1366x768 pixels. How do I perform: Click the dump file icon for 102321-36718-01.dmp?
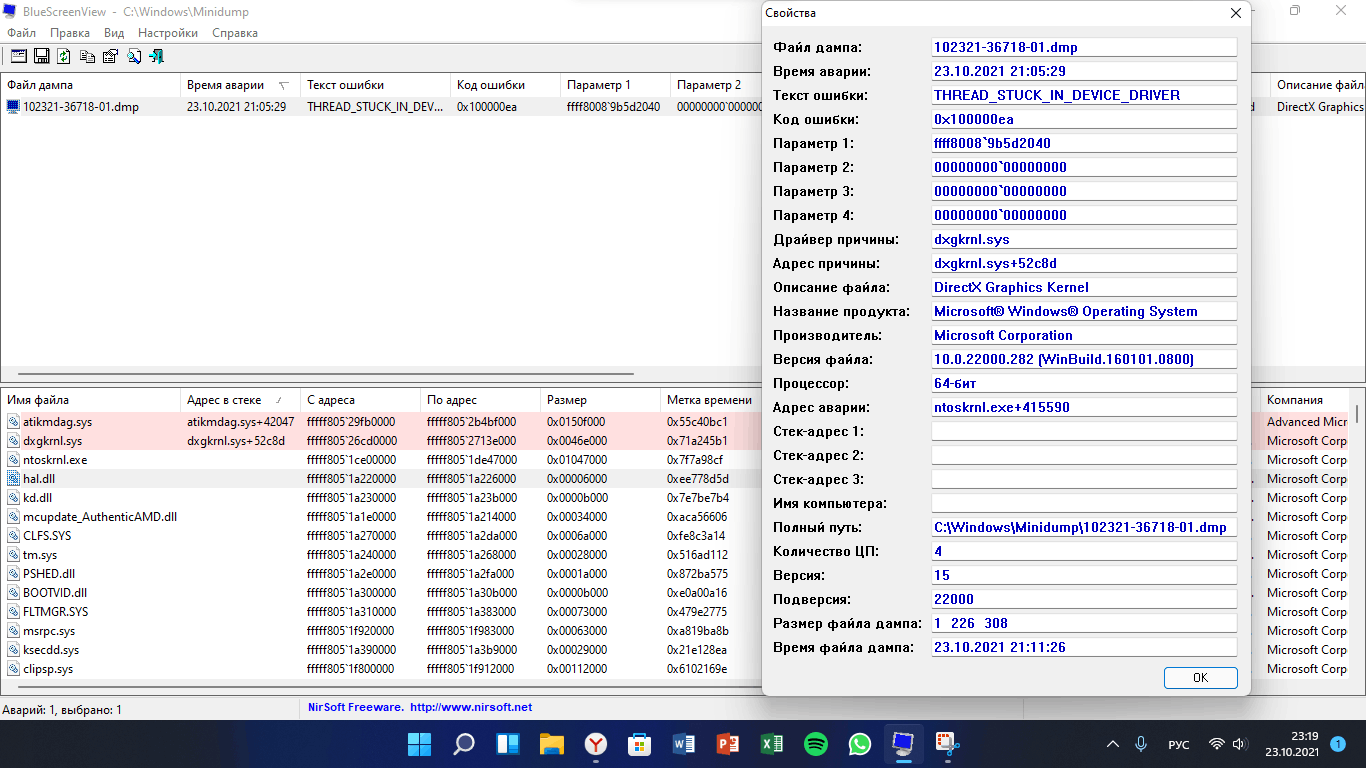[13, 107]
